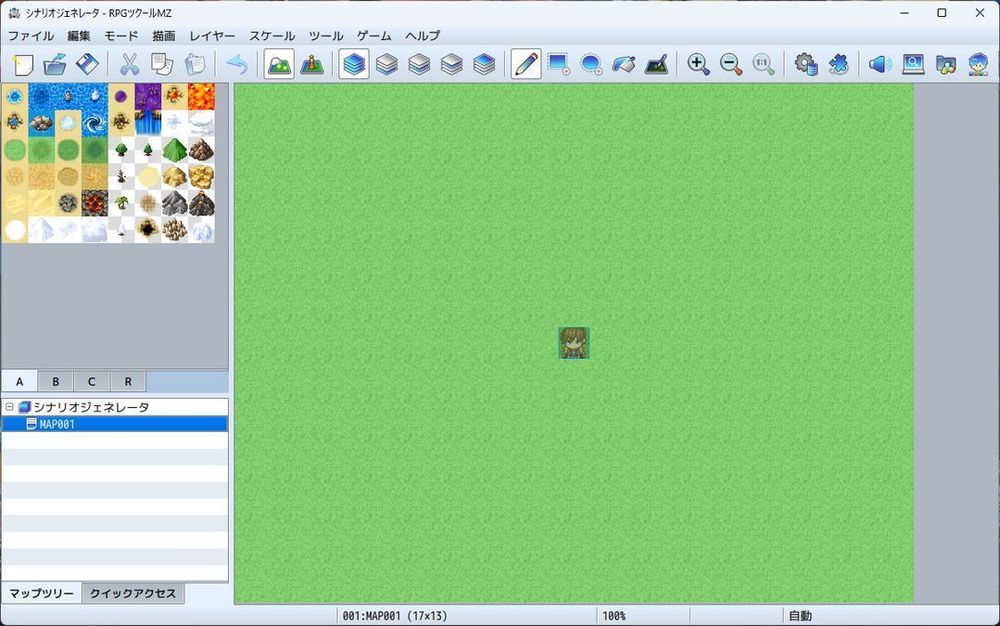Image resolution: width=1000 pixels, height=626 pixels.
Task: Pick the lava tile in palette
Action: point(201,96)
